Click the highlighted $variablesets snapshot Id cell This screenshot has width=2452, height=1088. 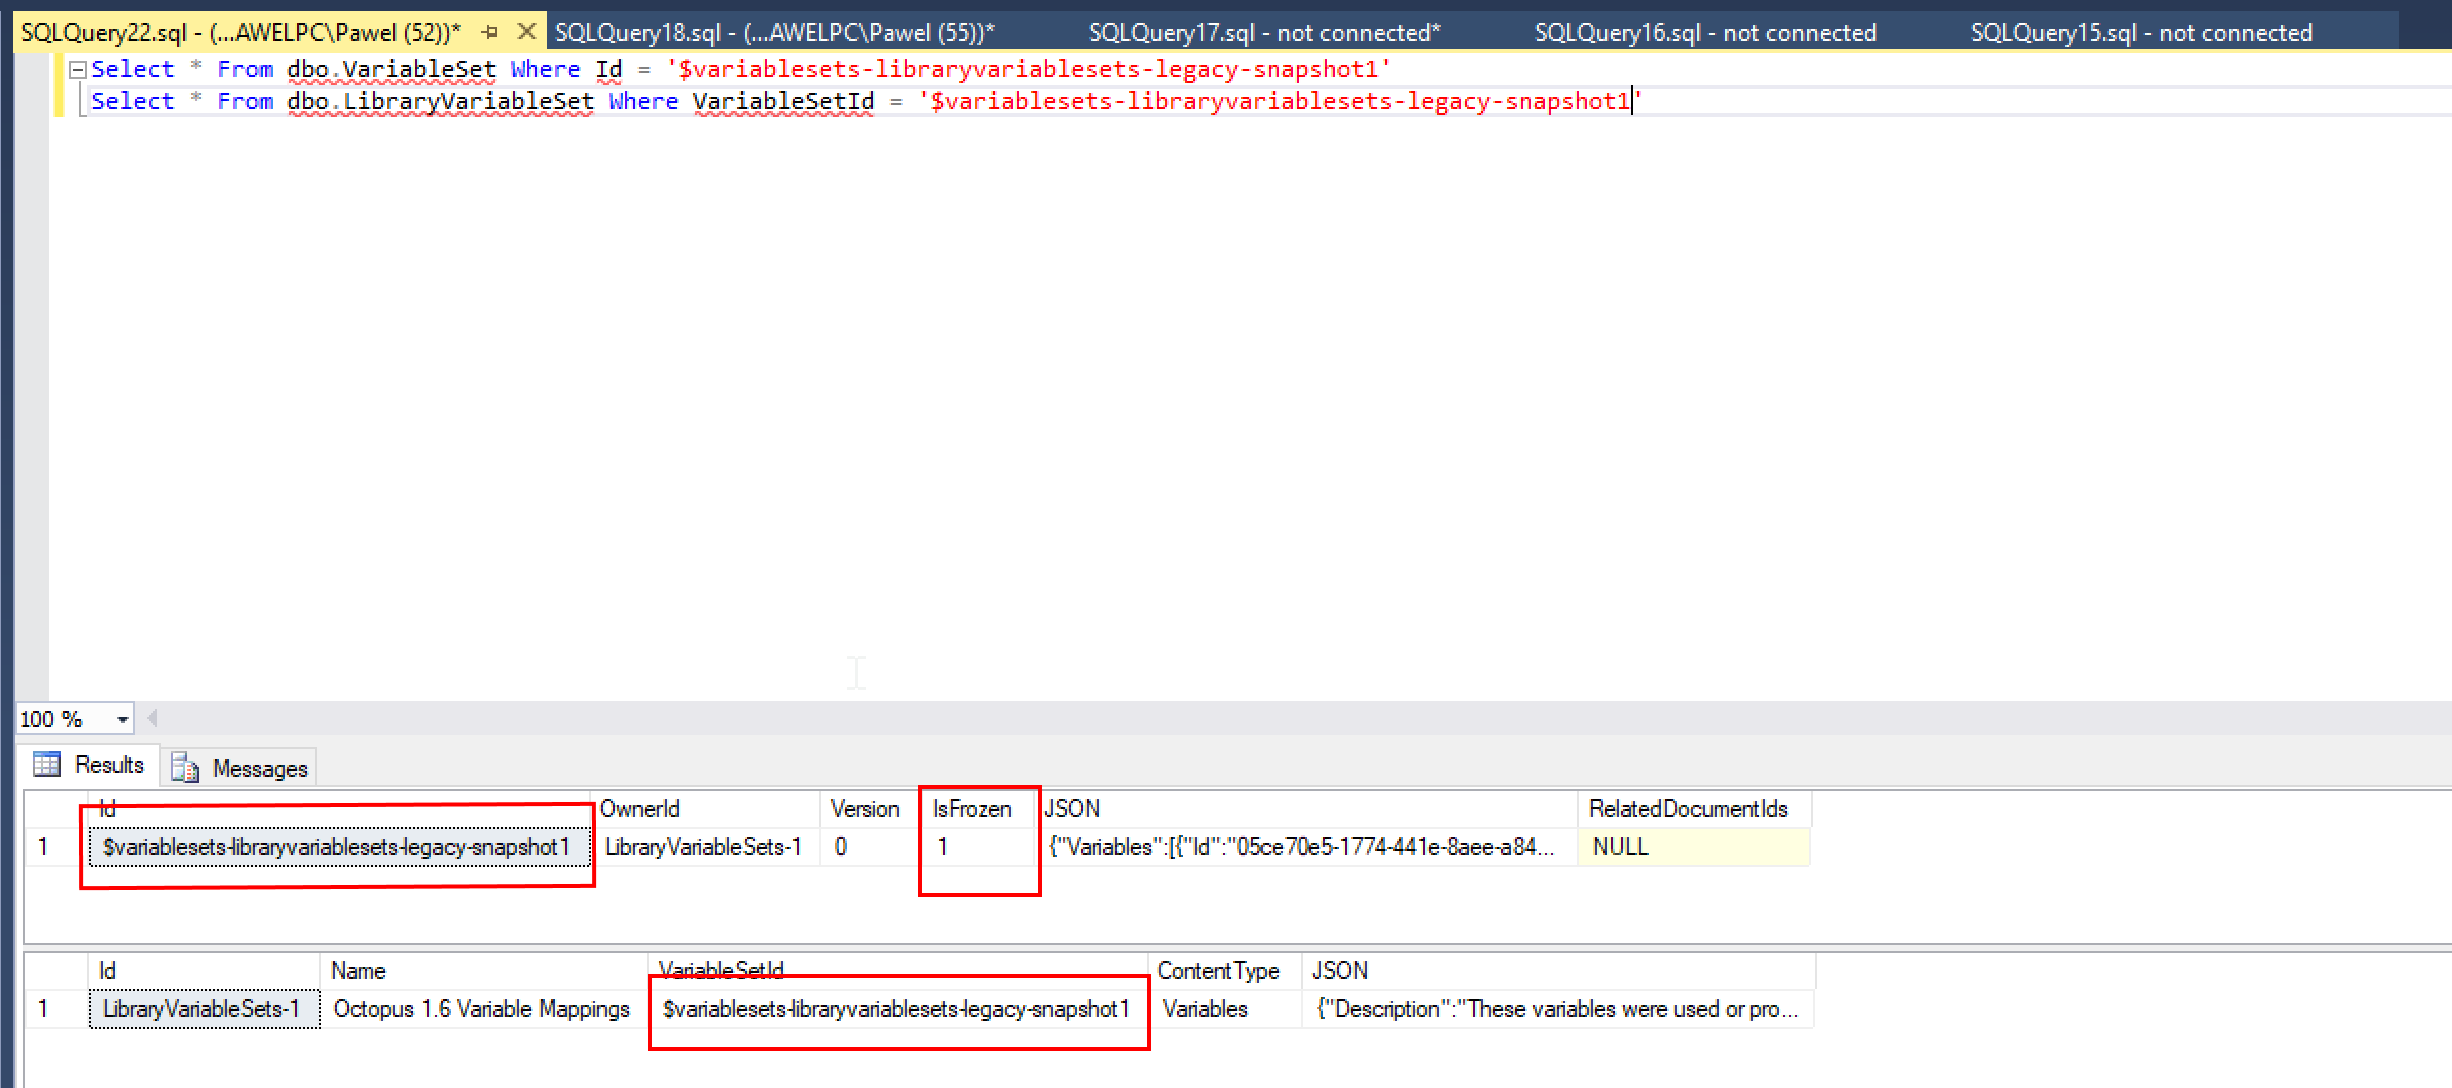click(337, 846)
